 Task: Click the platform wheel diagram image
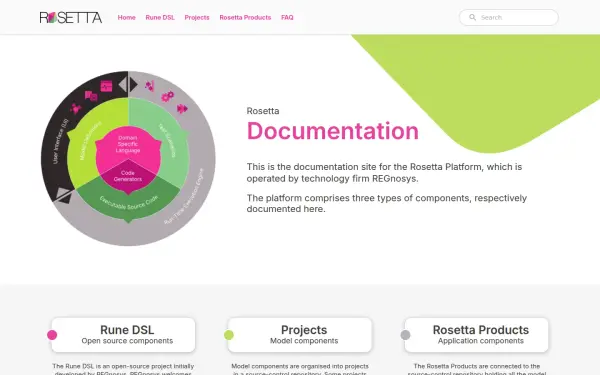coord(128,158)
